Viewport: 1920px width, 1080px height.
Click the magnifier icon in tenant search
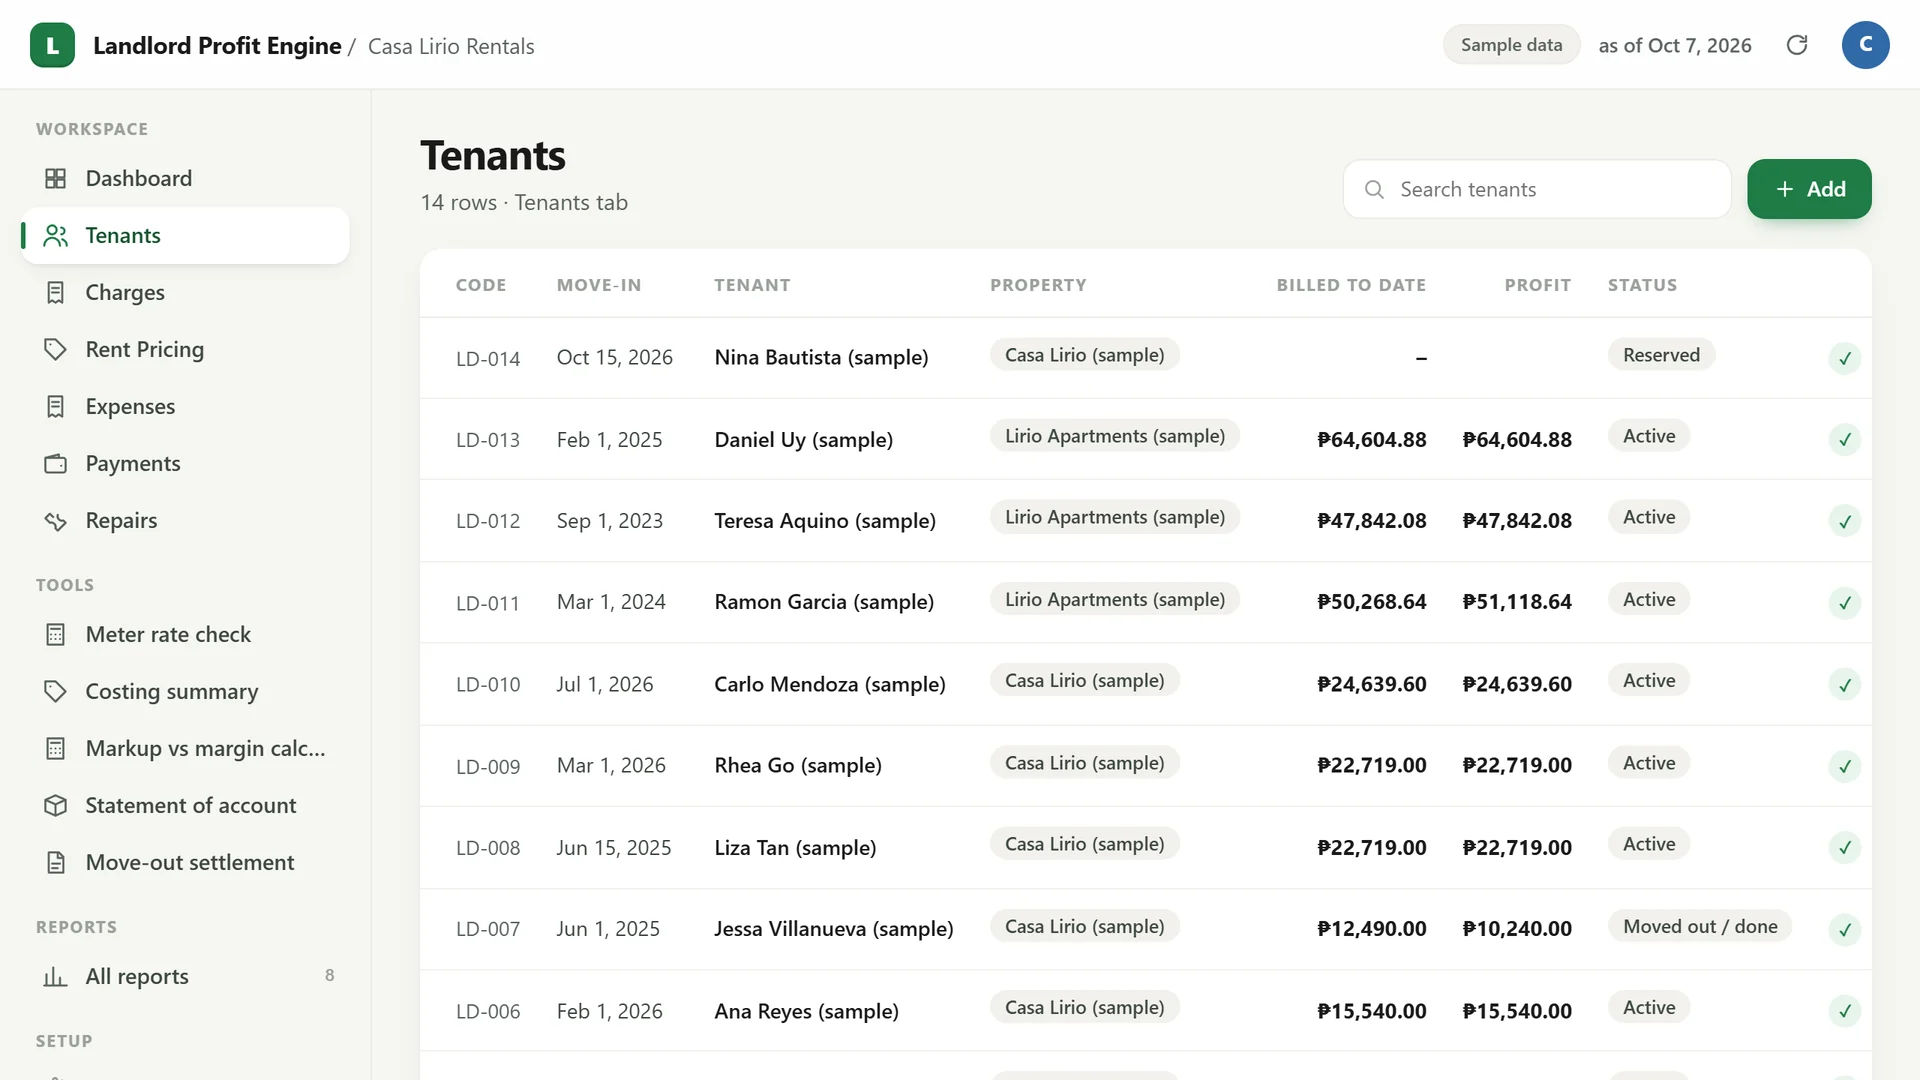tap(1374, 189)
